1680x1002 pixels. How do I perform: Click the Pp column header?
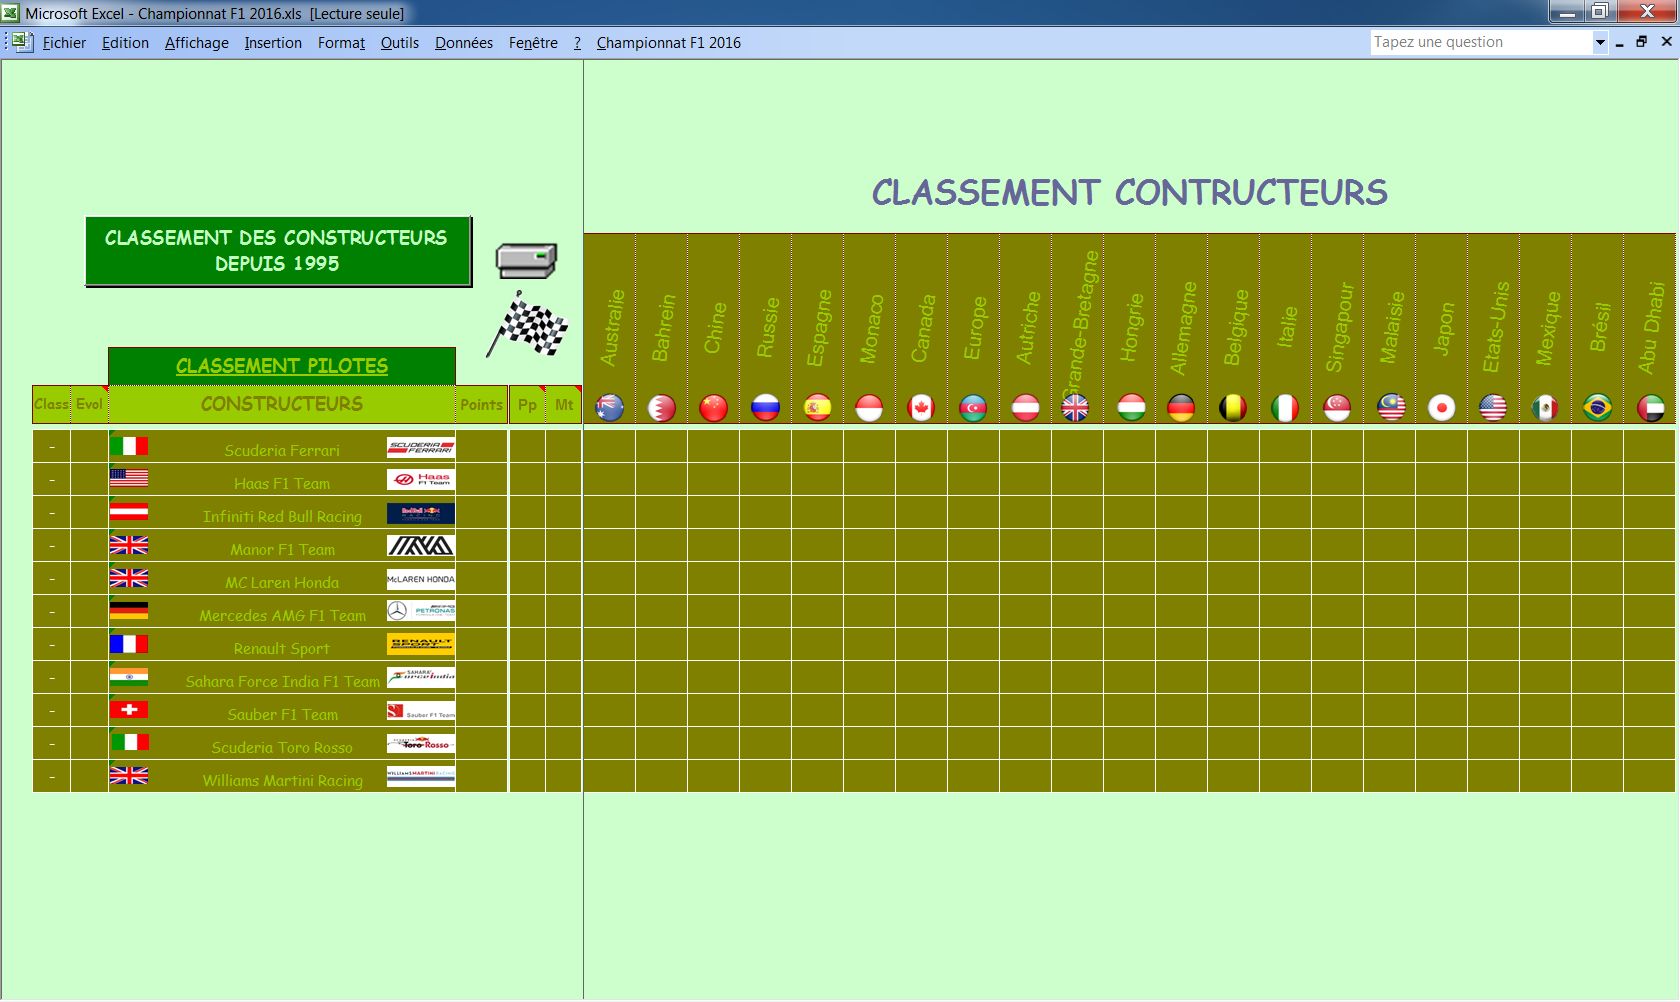[527, 404]
